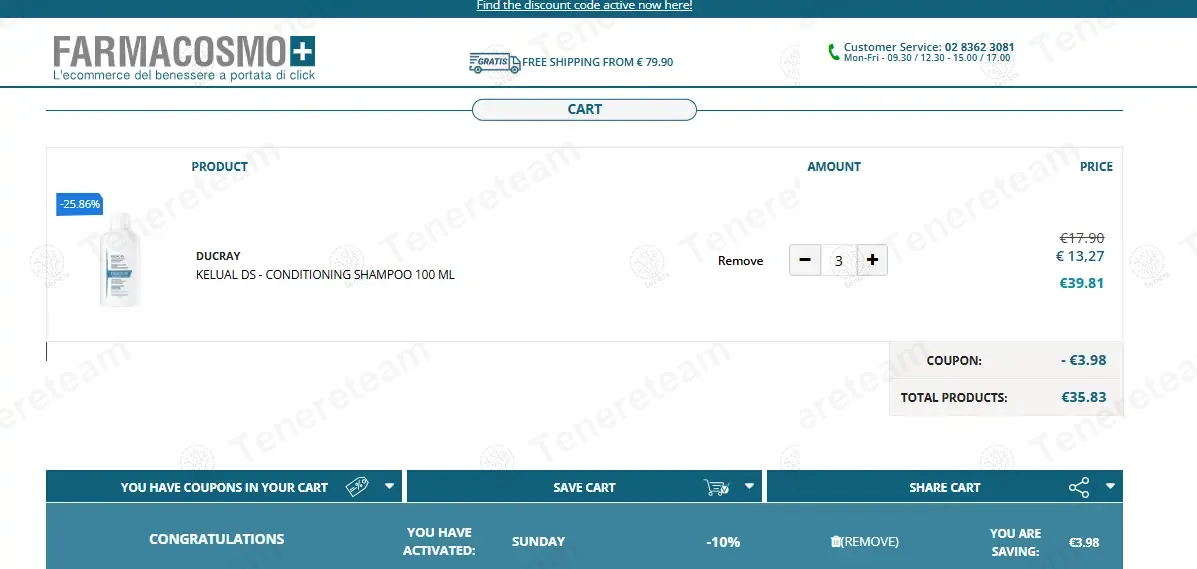
Task: Open the Kelual DS shampoo product thumbnail
Action: (121, 260)
